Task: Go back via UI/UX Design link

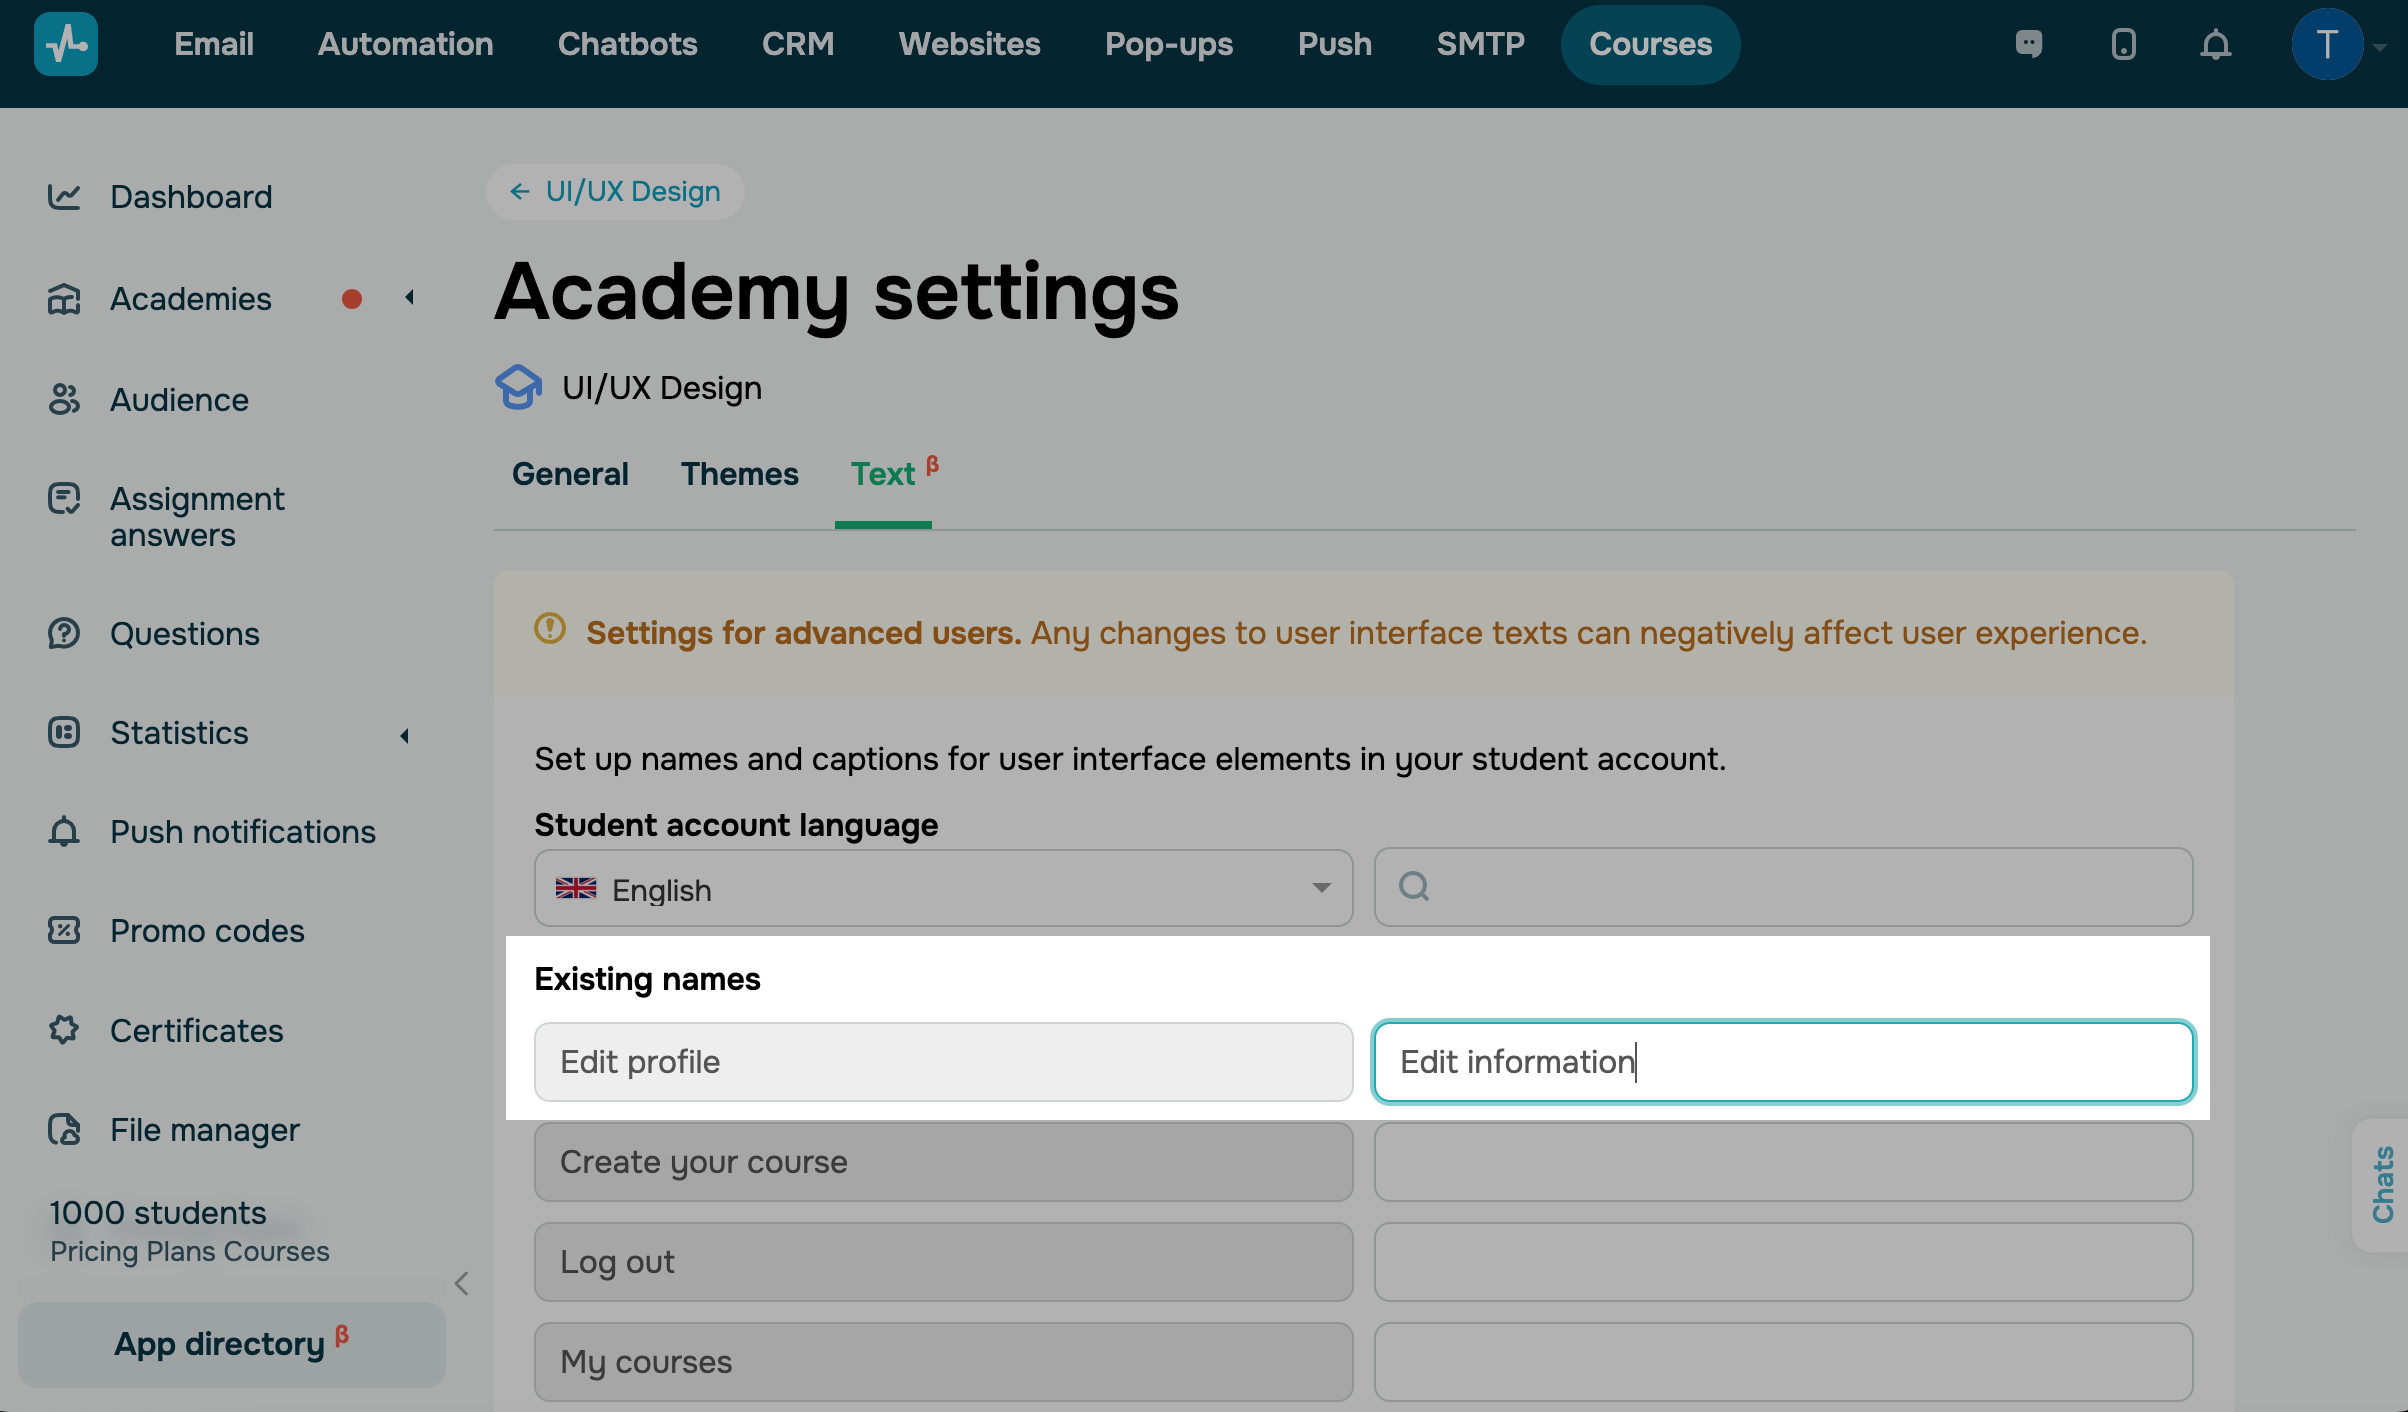Action: pyautogui.click(x=615, y=191)
